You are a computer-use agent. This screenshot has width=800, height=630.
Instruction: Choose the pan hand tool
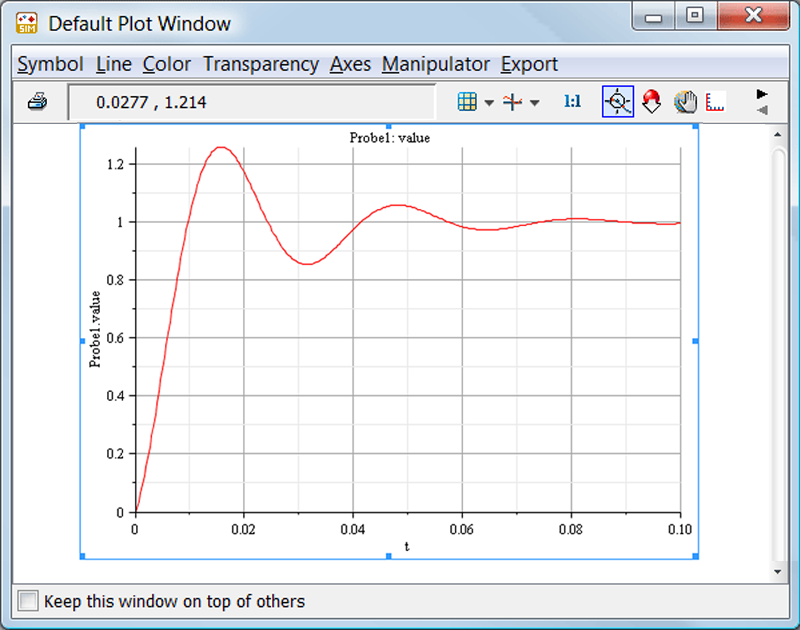coord(685,102)
